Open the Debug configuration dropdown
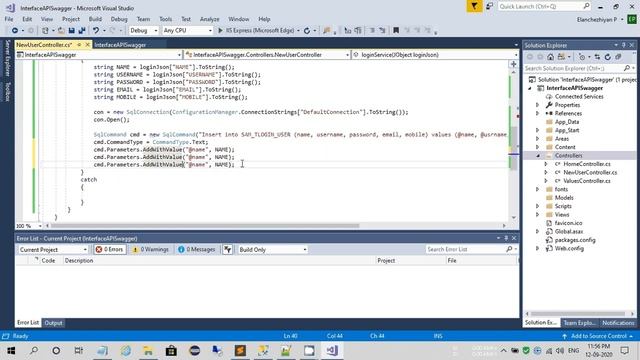This screenshot has height=360, width=640. click(x=144, y=31)
